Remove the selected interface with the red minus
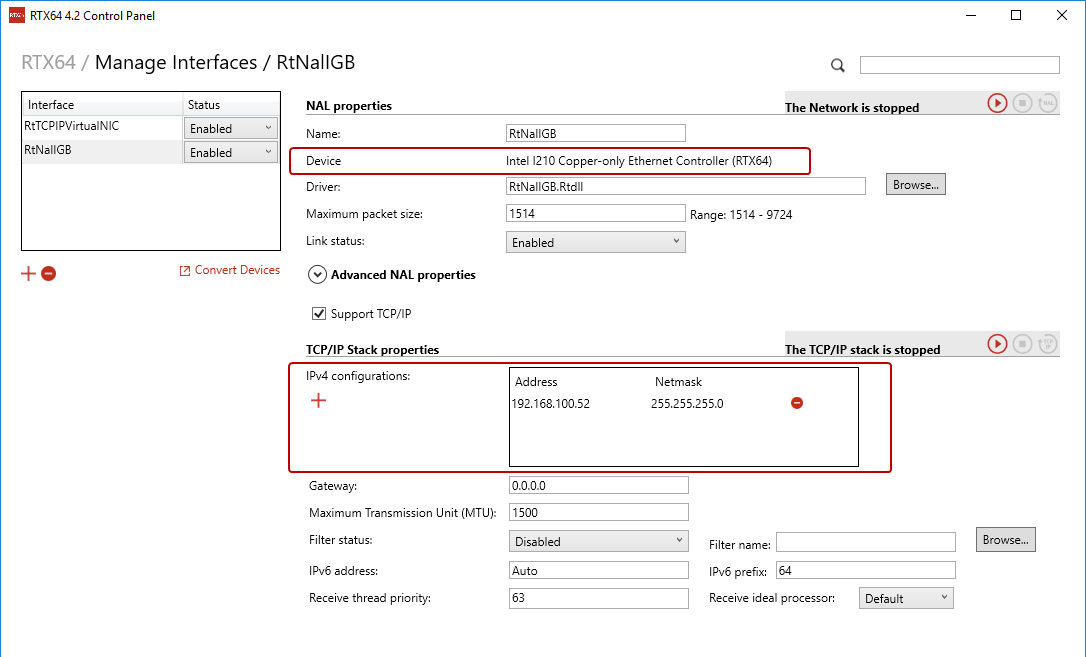The height and width of the screenshot is (657, 1086). 48,273
